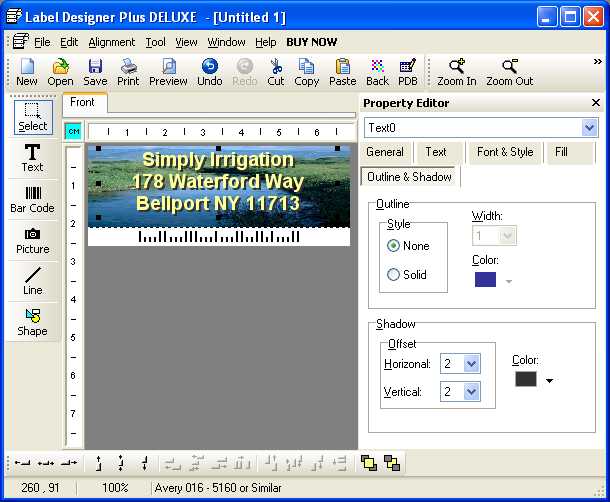
Task: Click the align left edges icon
Action: click(22, 463)
